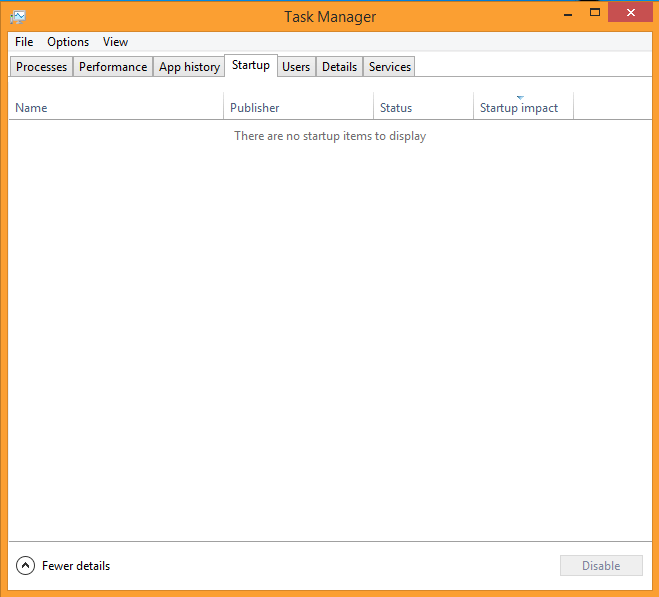Screen dimensions: 659x597
Task: Click the 'There are no startup items to display' text
Action: pos(330,136)
